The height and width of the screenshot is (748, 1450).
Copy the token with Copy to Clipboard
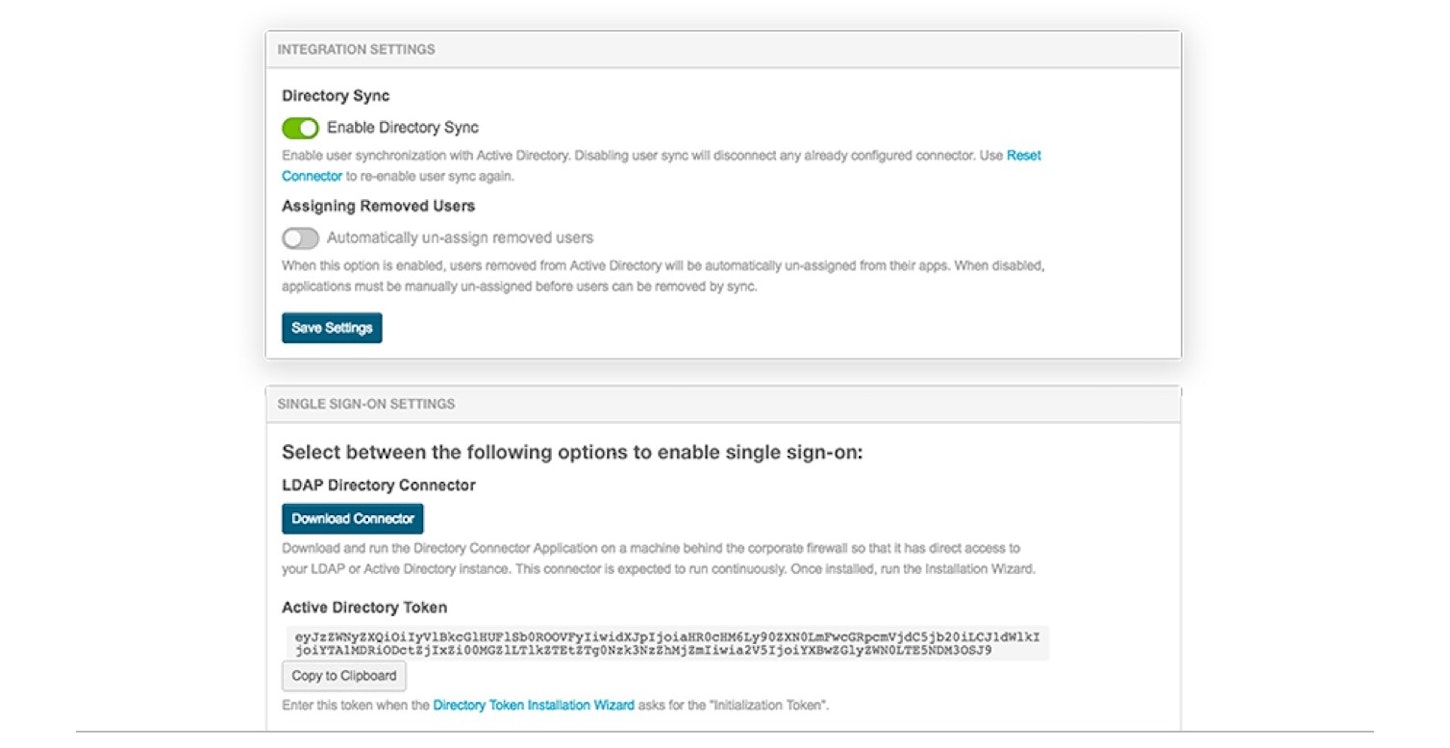344,676
